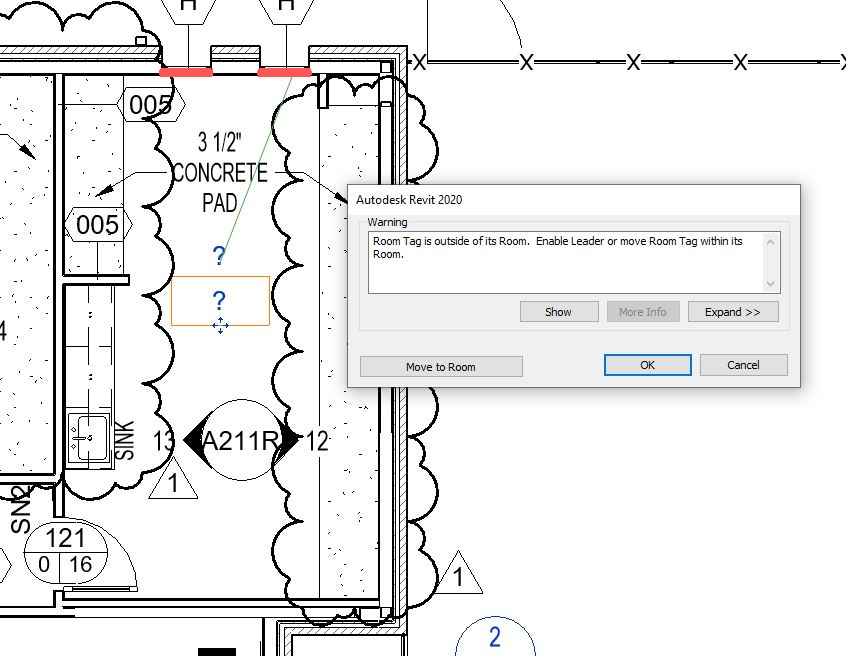Select the green leader line from the tag

pyautogui.click(x=256, y=170)
